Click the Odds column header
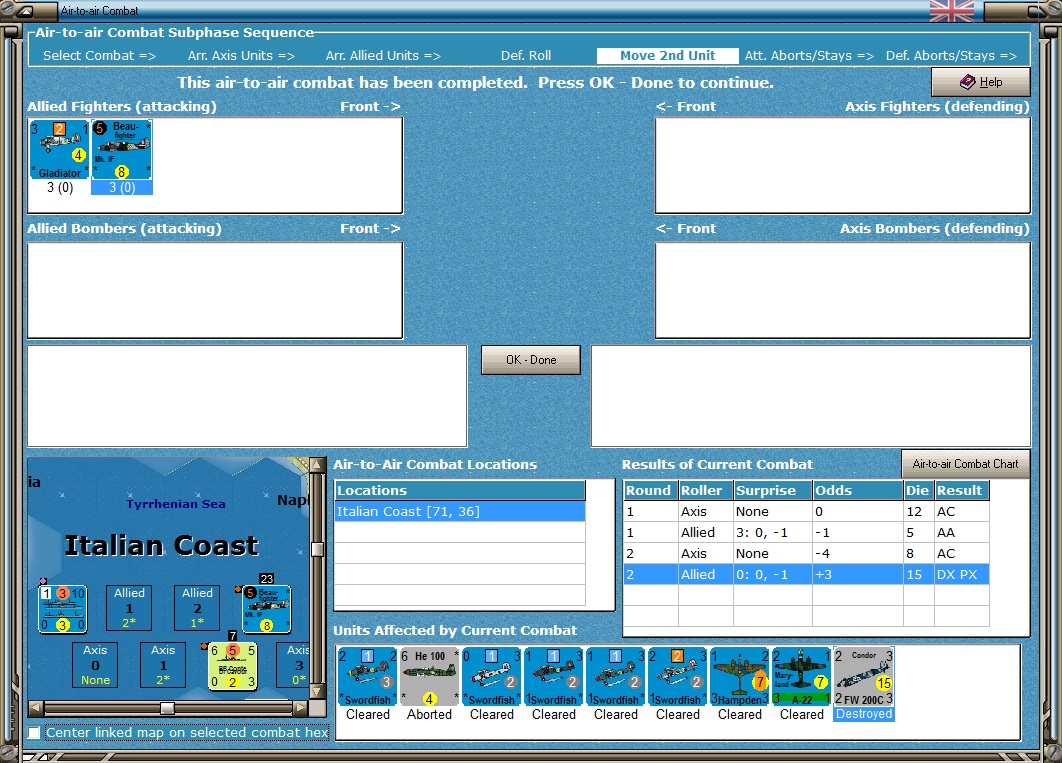Screen dimensions: 1062x763 [857, 490]
